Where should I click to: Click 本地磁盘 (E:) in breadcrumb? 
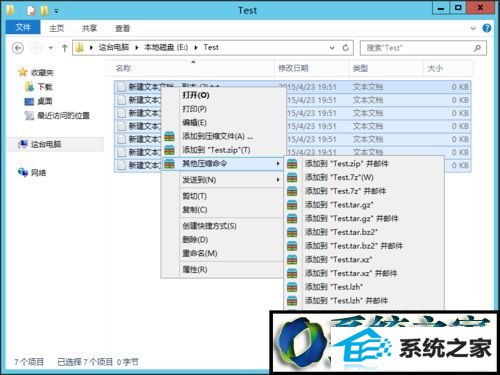click(166, 48)
